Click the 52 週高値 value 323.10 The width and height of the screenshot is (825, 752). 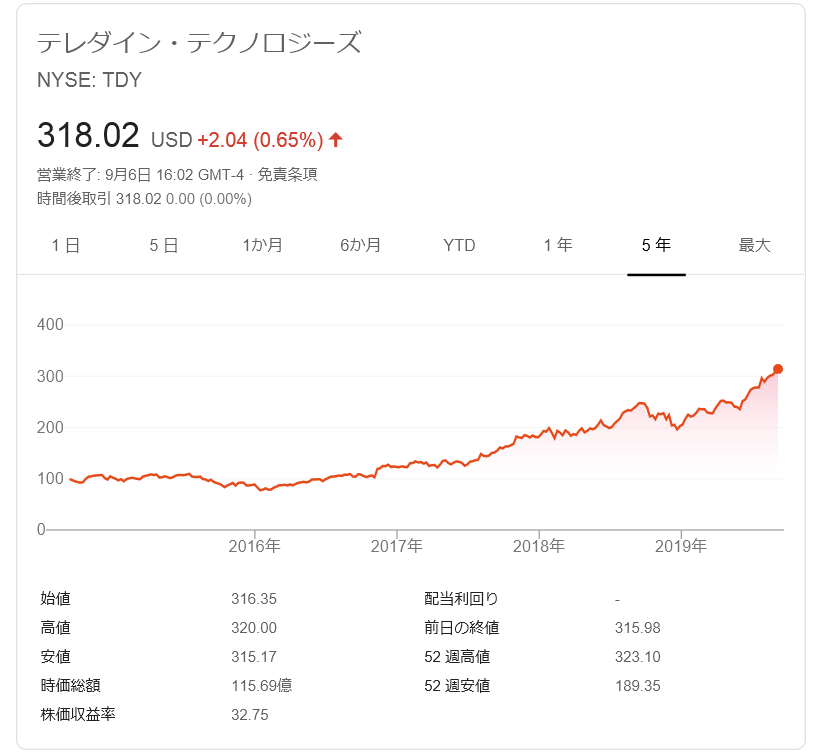click(638, 657)
